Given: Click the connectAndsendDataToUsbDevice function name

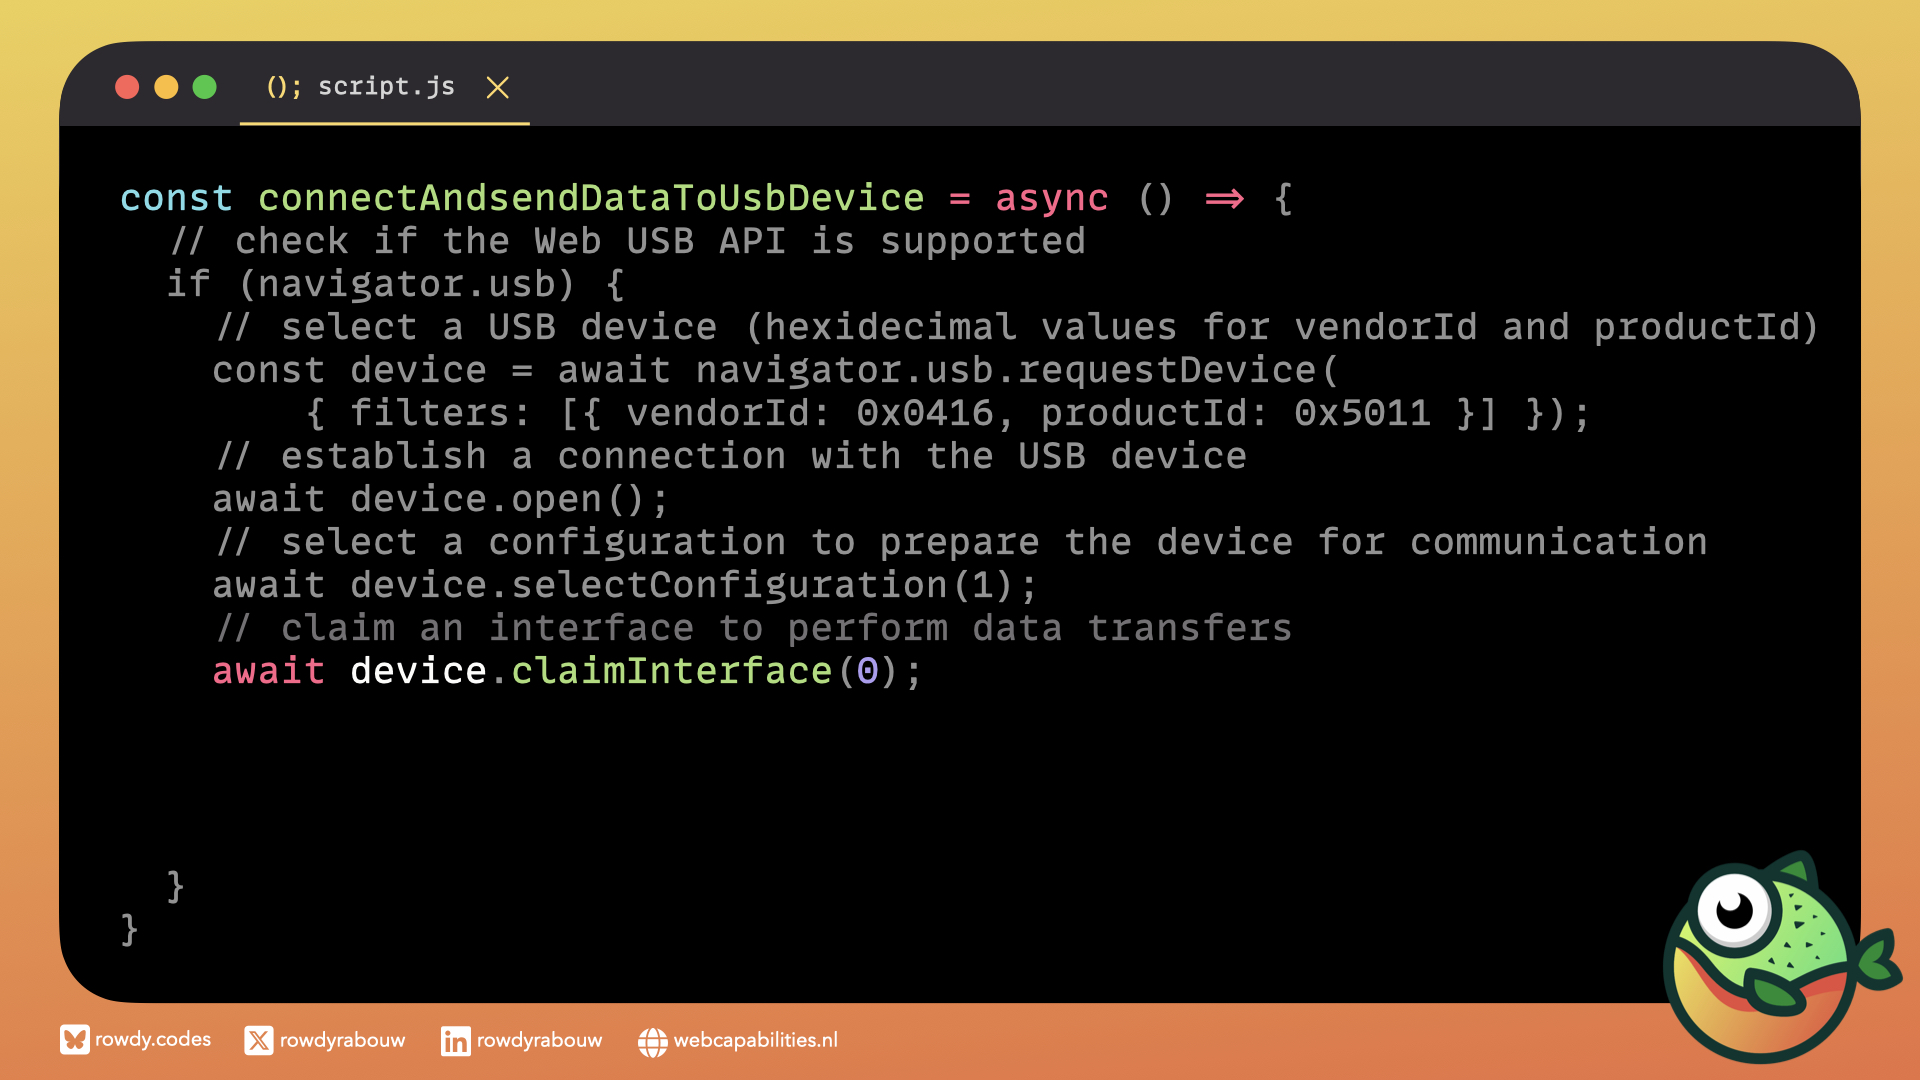Looking at the screenshot, I should (x=591, y=198).
